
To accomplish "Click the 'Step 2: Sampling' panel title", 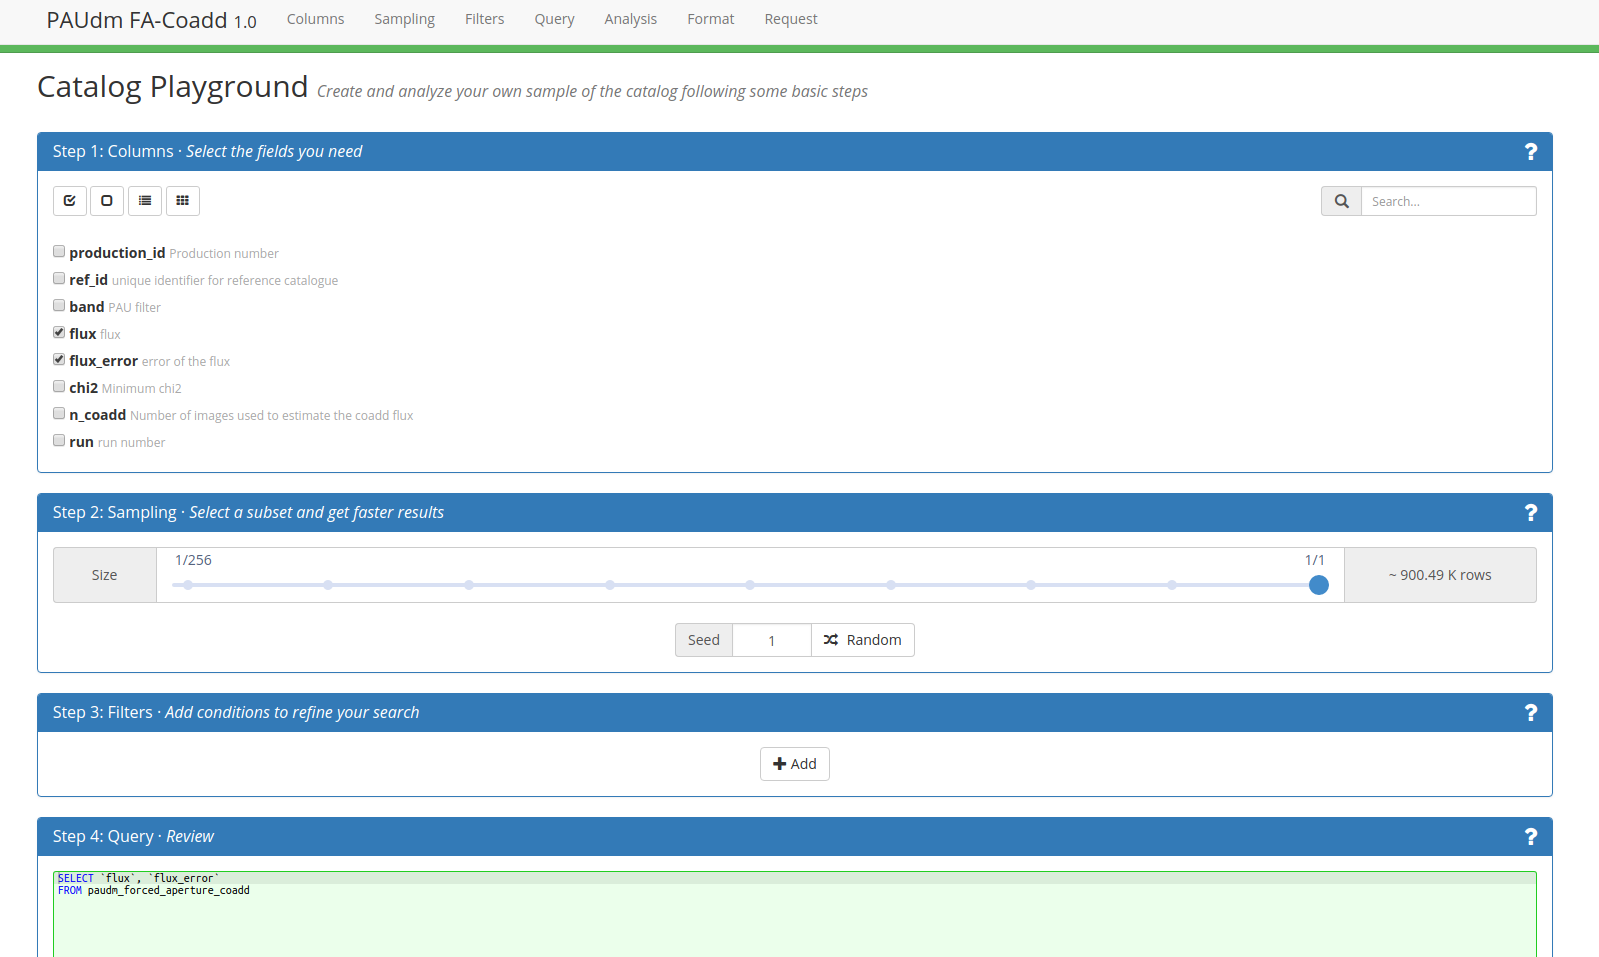I will [115, 513].
